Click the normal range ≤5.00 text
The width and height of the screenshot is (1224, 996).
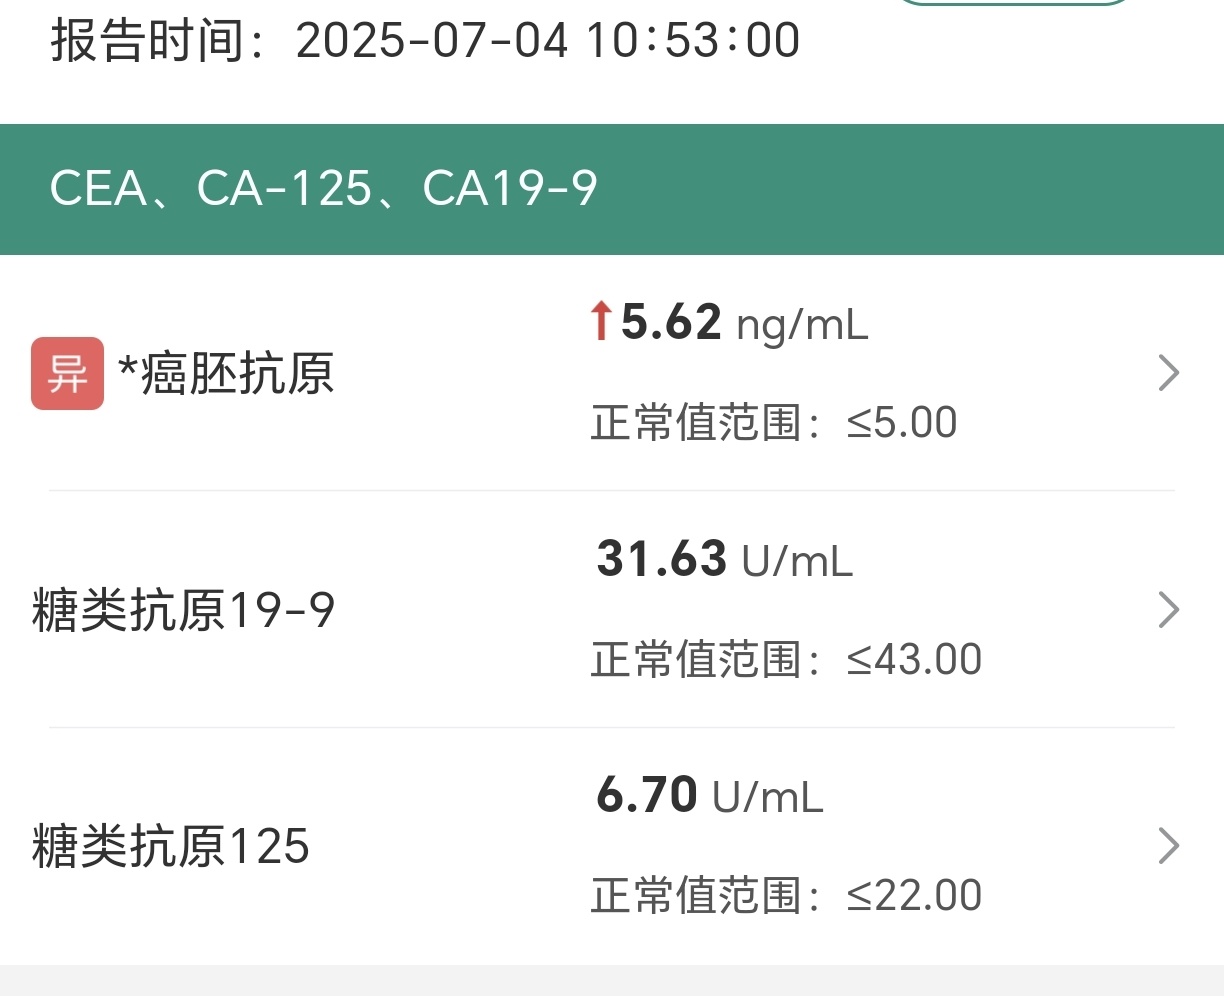tap(773, 423)
